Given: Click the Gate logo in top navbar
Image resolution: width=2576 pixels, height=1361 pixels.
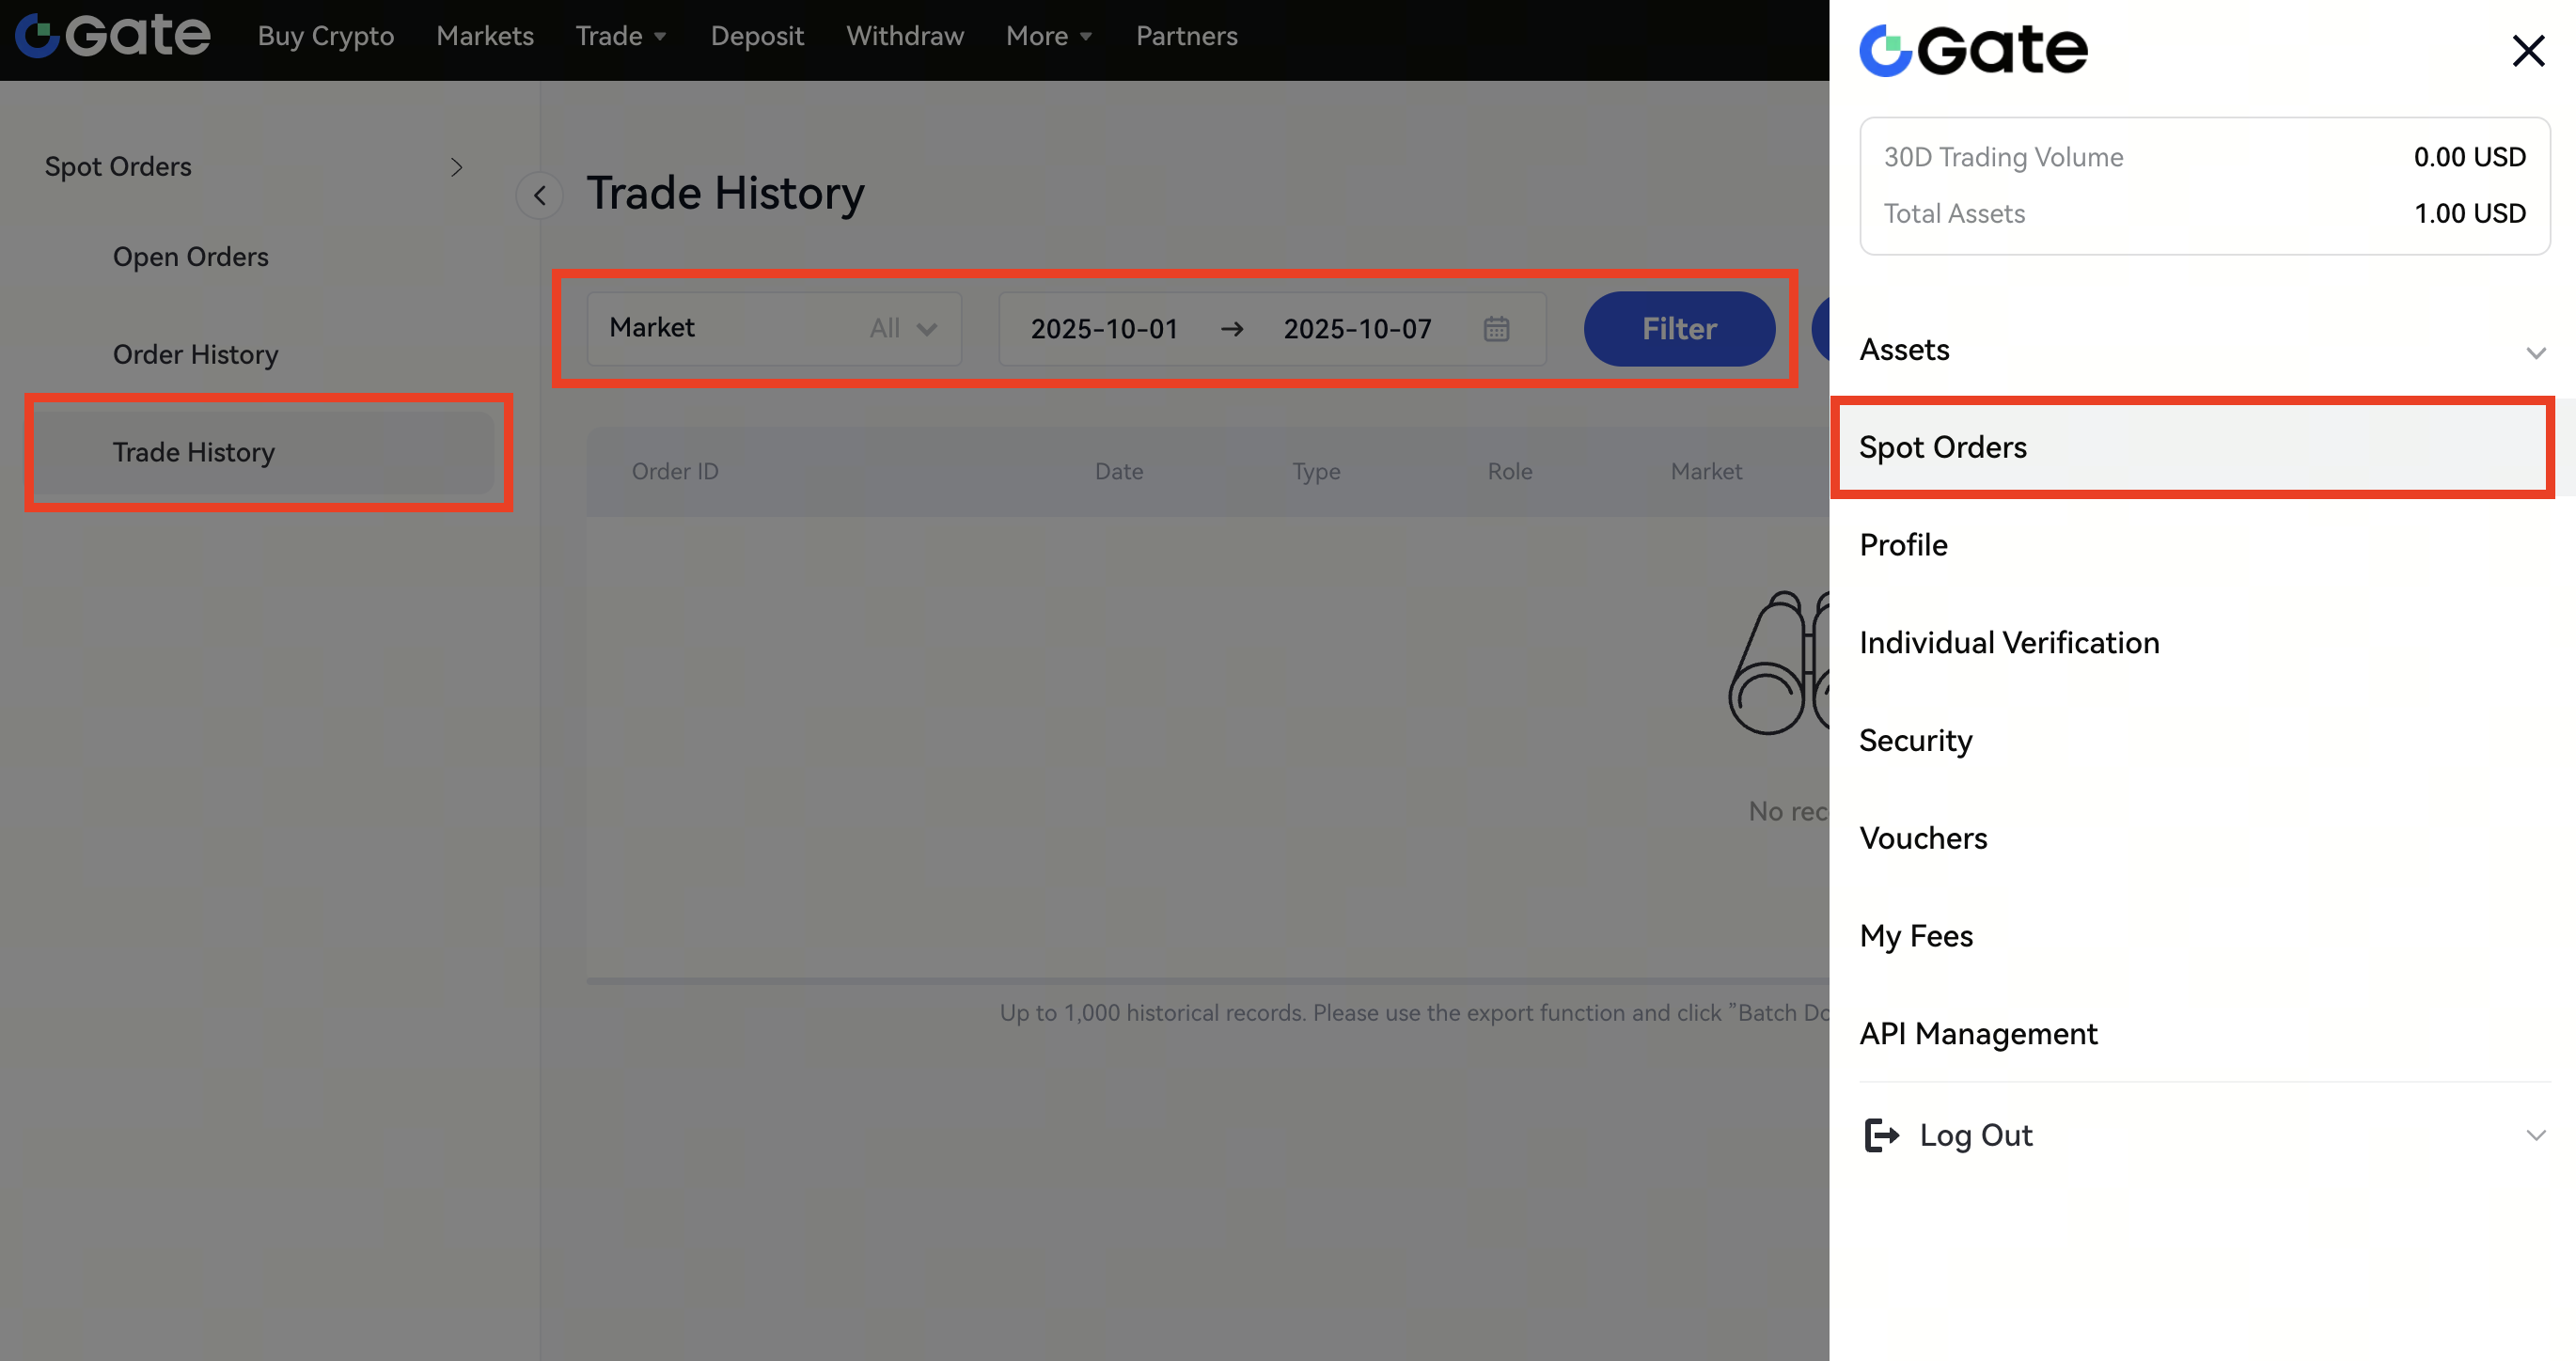Looking at the screenshot, I should 113,36.
